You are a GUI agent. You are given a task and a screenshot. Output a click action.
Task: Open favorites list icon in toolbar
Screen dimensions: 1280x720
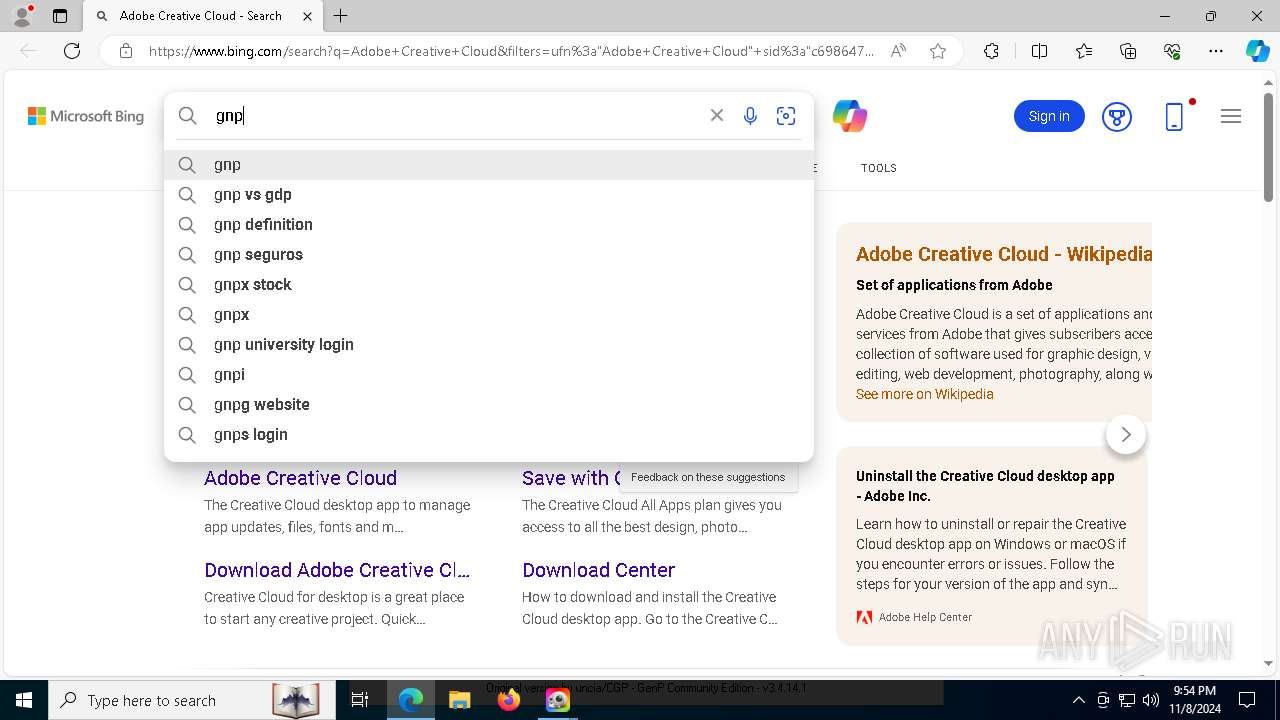[1084, 51]
